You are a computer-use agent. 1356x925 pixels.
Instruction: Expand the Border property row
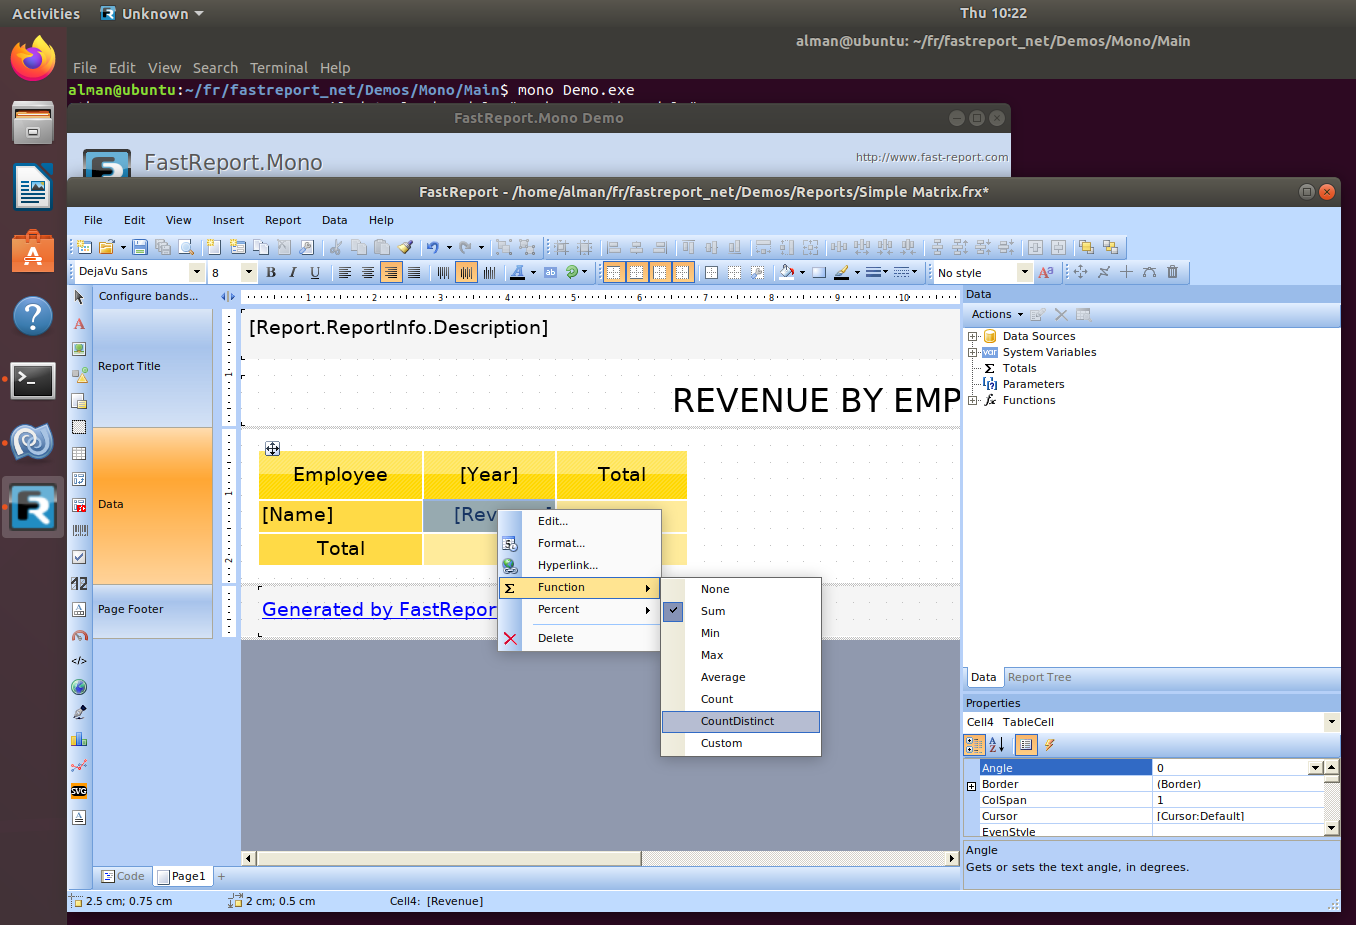coord(971,786)
